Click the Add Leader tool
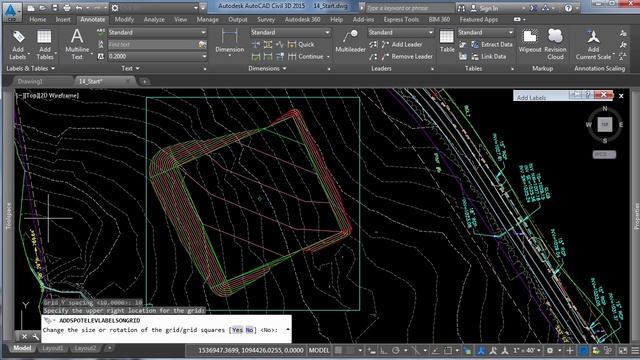This screenshot has width=640, height=360. [x=402, y=44]
